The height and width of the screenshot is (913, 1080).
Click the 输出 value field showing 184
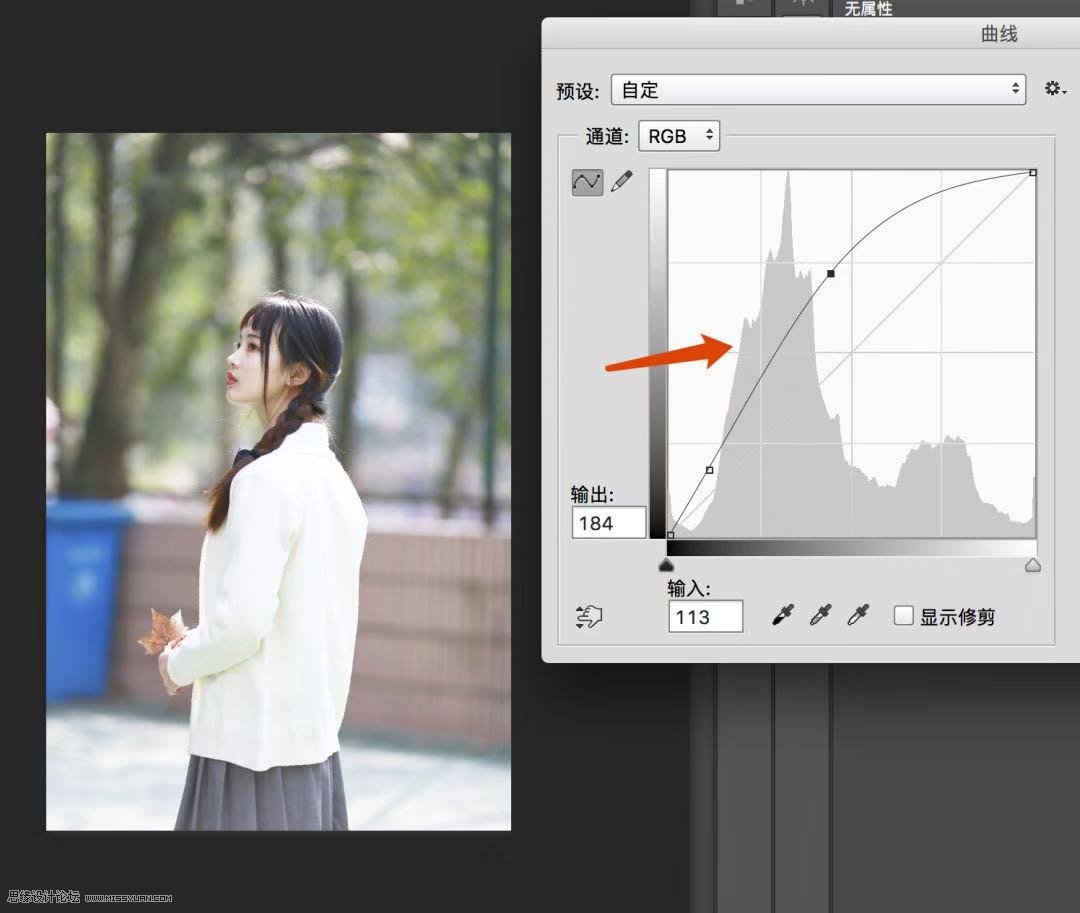pyautogui.click(x=608, y=523)
